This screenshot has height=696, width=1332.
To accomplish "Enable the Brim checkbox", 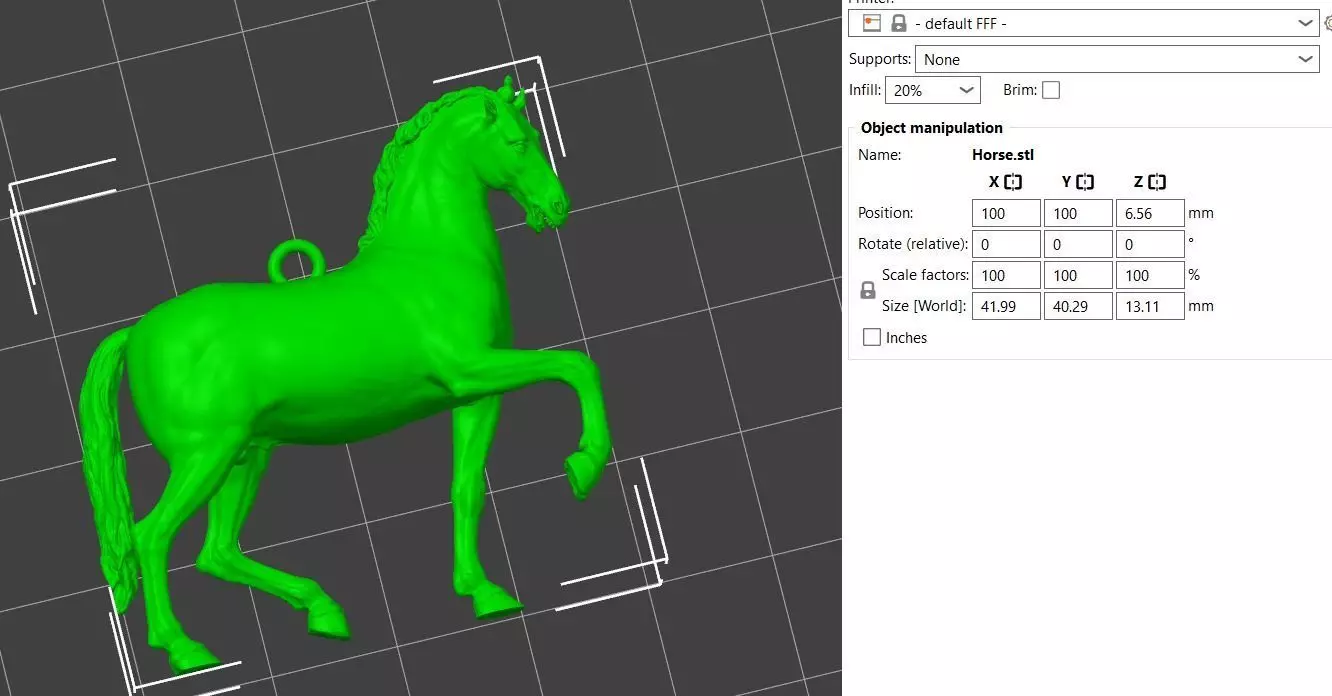I will coord(1051,90).
